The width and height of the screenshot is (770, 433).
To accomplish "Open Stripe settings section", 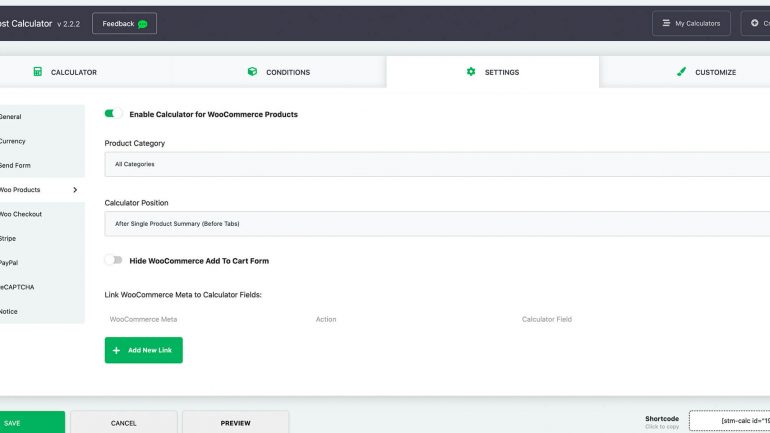I will click(x=42, y=239).
